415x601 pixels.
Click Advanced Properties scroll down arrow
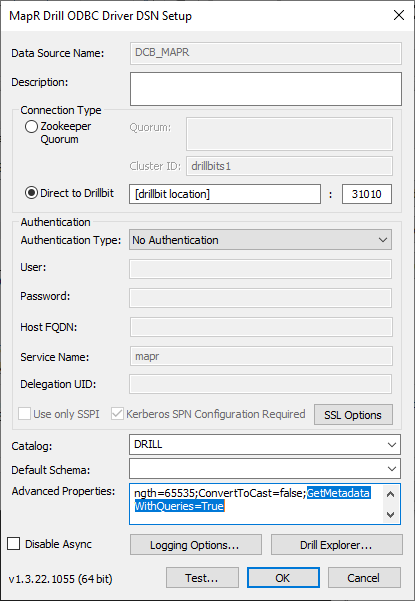[390, 514]
